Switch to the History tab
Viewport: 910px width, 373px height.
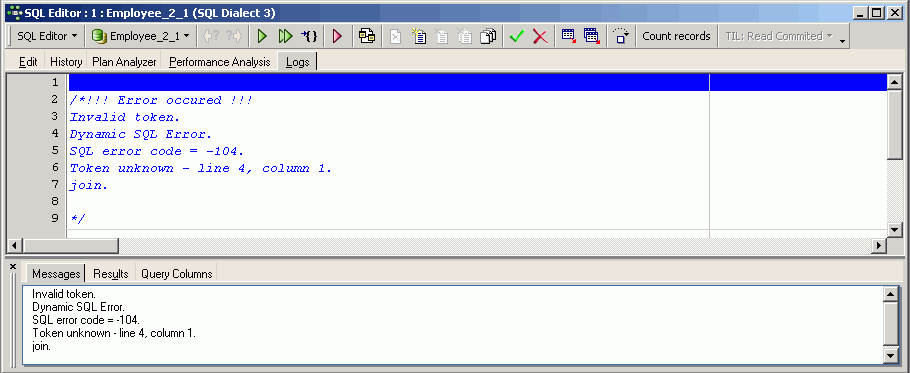coord(66,61)
